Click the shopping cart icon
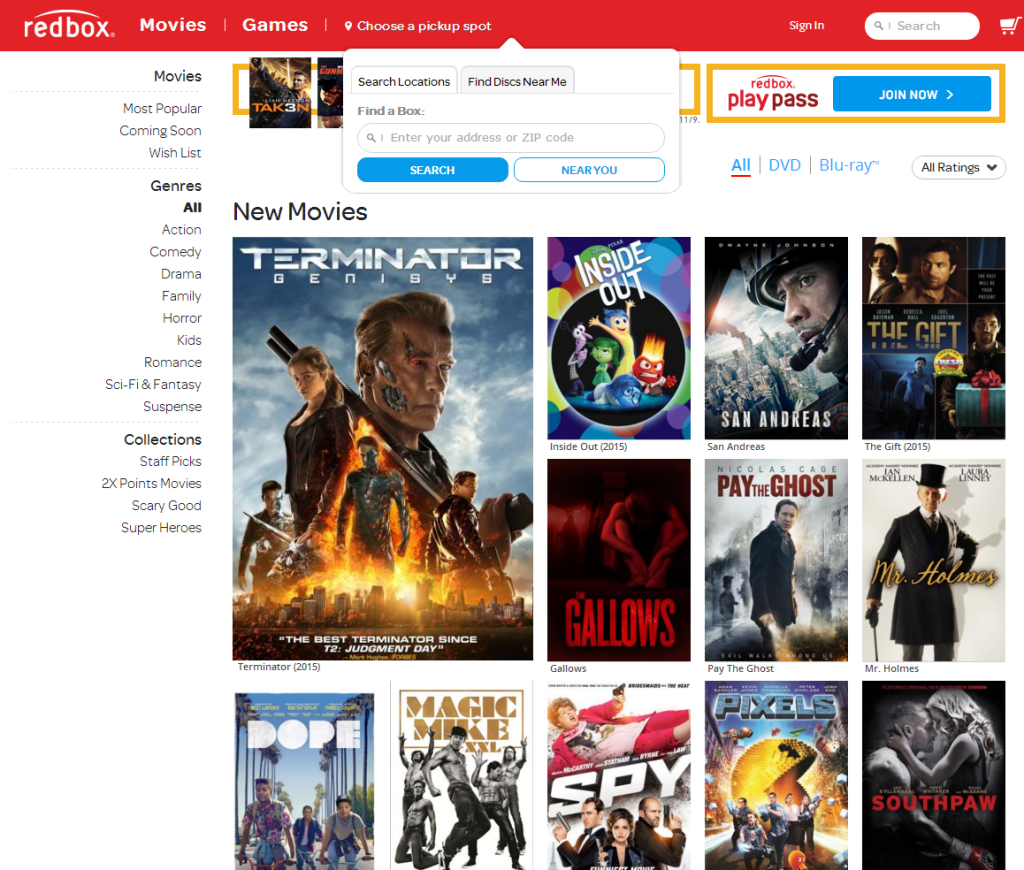This screenshot has height=870, width=1024. pos(1010,25)
